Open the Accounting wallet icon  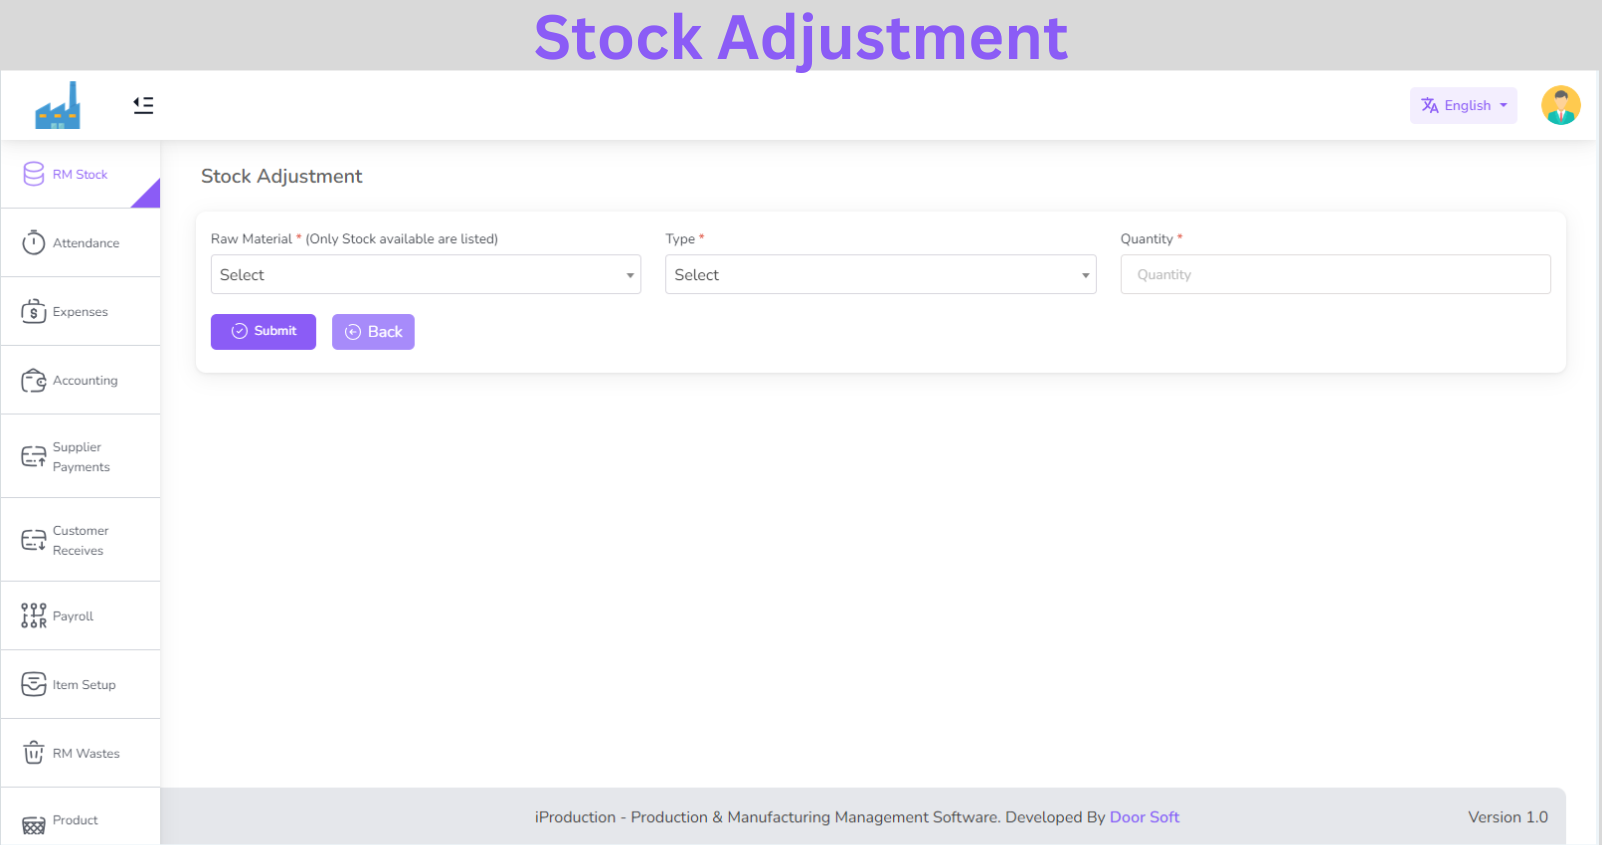point(34,381)
